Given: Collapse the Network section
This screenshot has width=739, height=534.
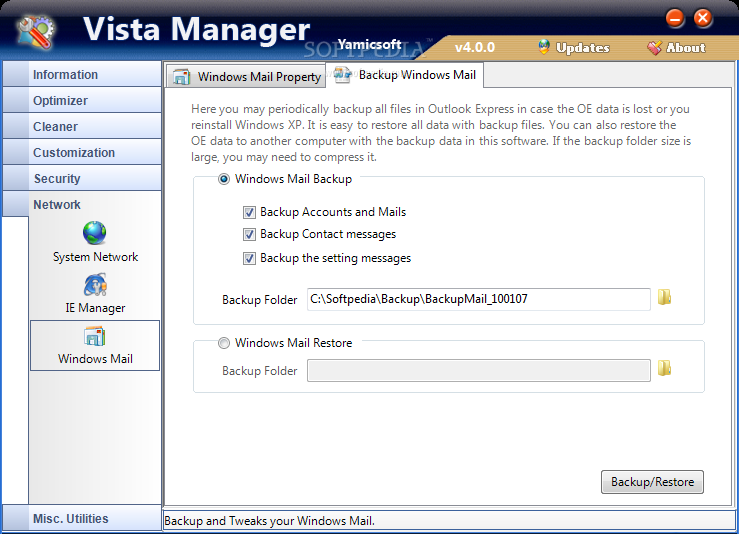Looking at the screenshot, I should click(82, 204).
